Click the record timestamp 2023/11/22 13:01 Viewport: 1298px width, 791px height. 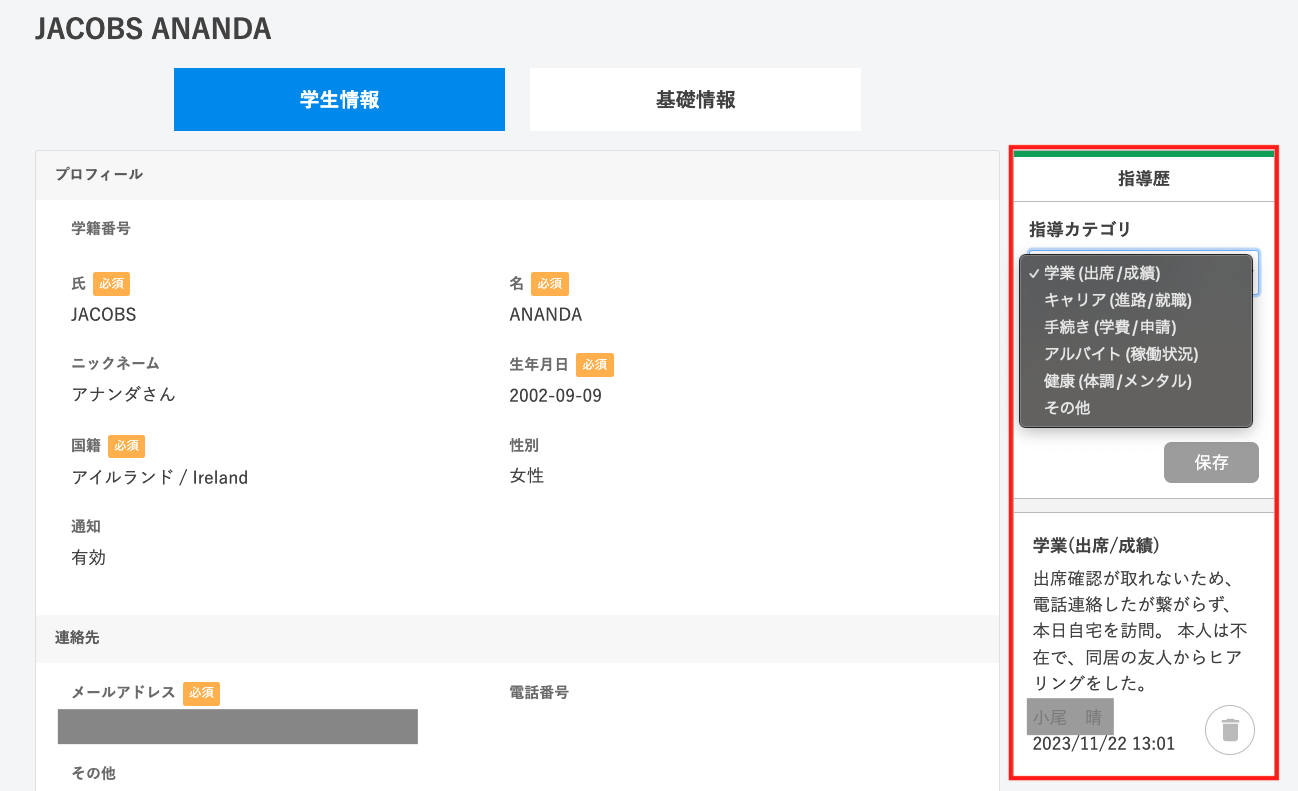coord(1104,744)
